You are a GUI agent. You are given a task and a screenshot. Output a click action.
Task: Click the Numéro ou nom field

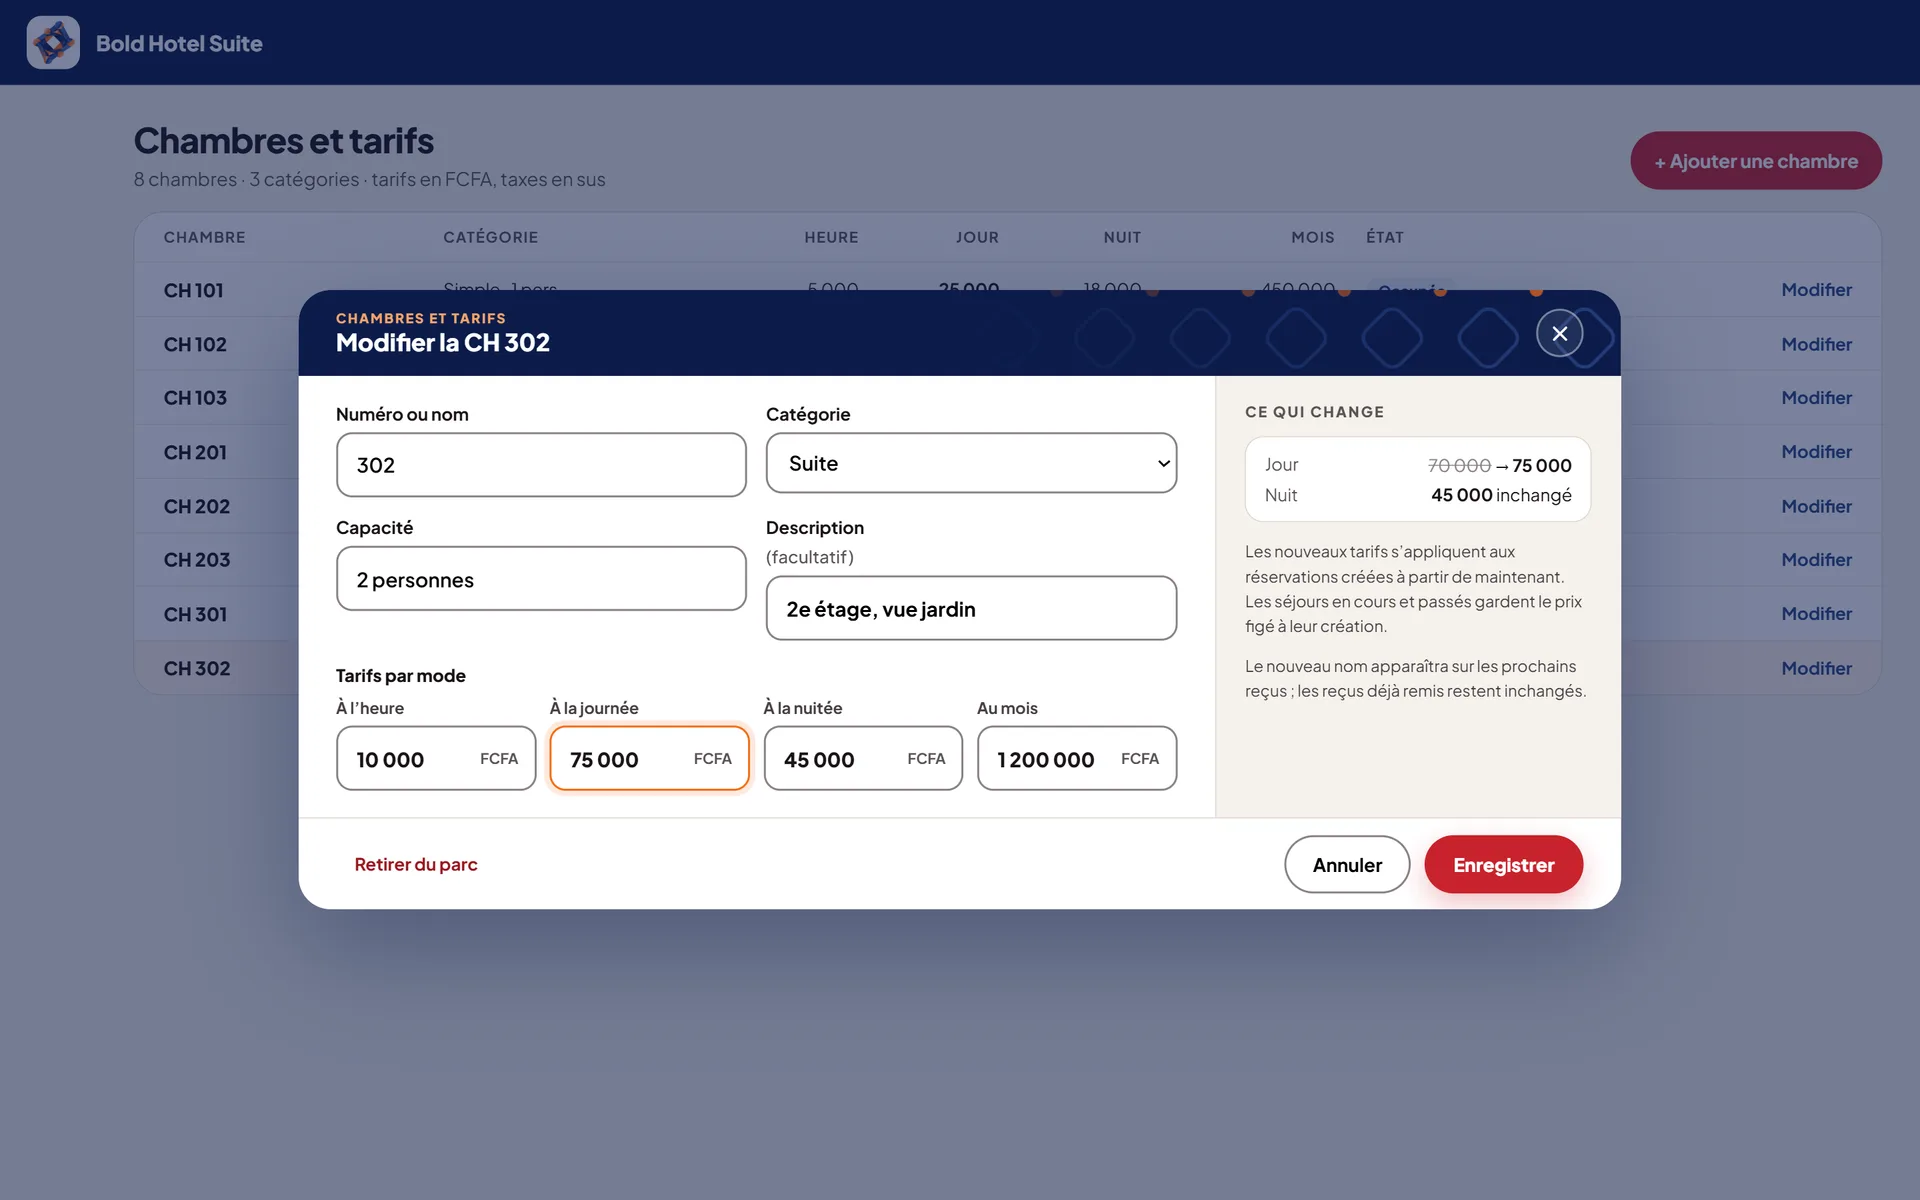[x=541, y=465]
